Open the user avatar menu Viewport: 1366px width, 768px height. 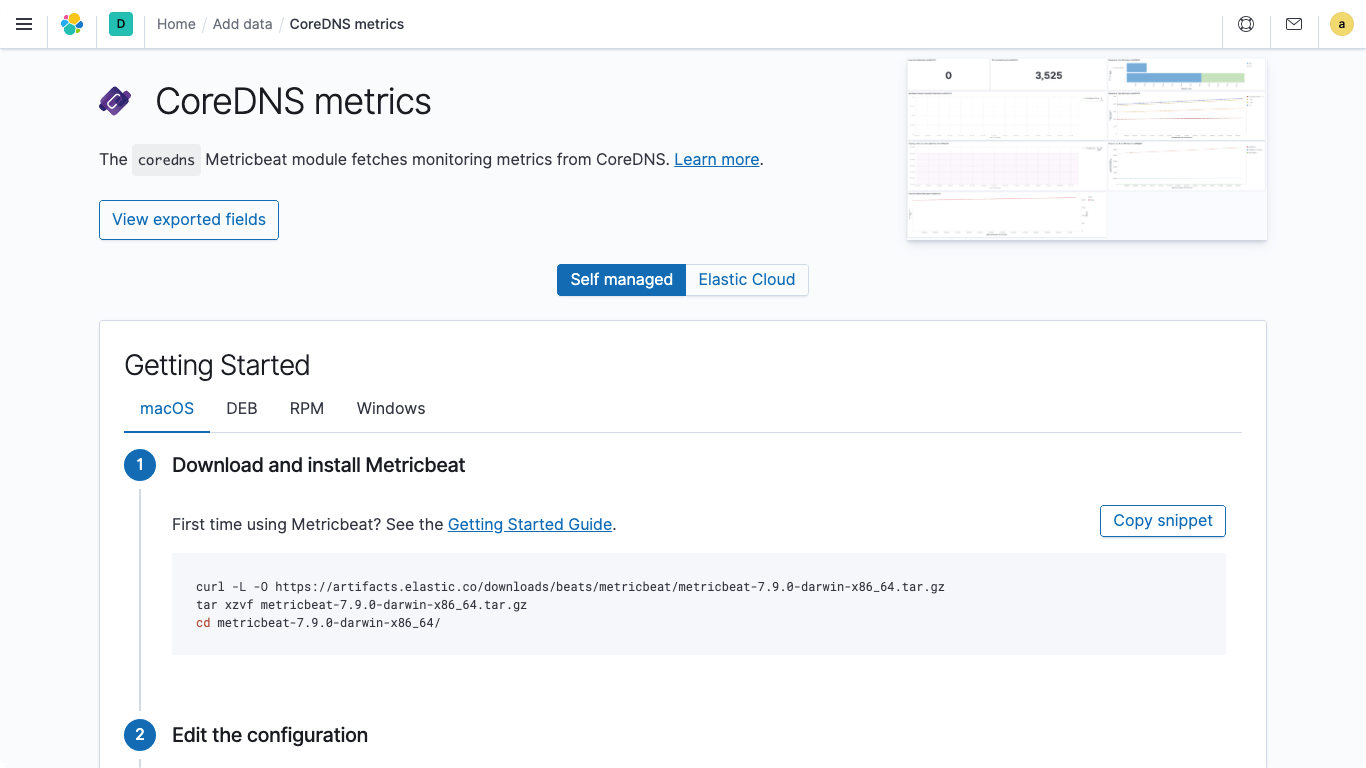(1342, 24)
